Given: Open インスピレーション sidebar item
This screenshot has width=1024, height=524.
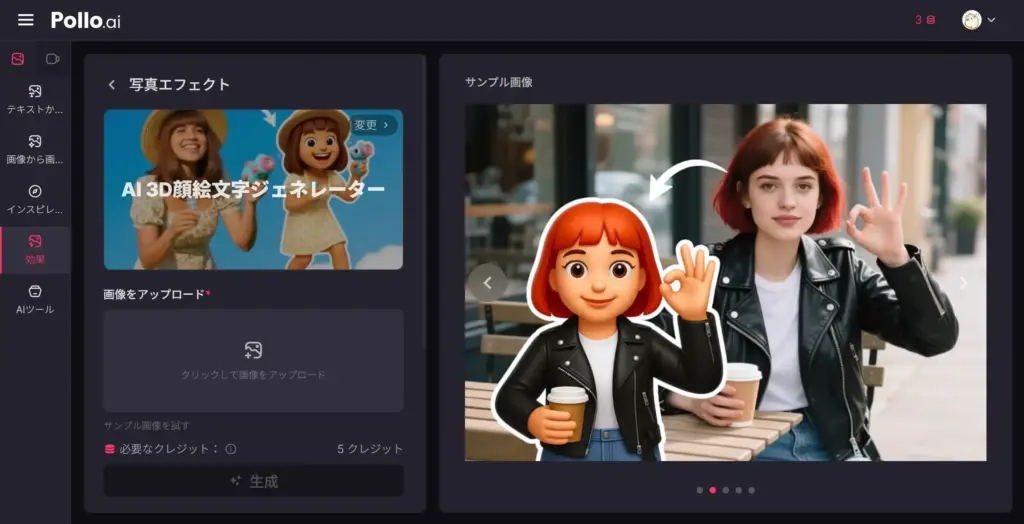Looking at the screenshot, I should tap(35, 199).
